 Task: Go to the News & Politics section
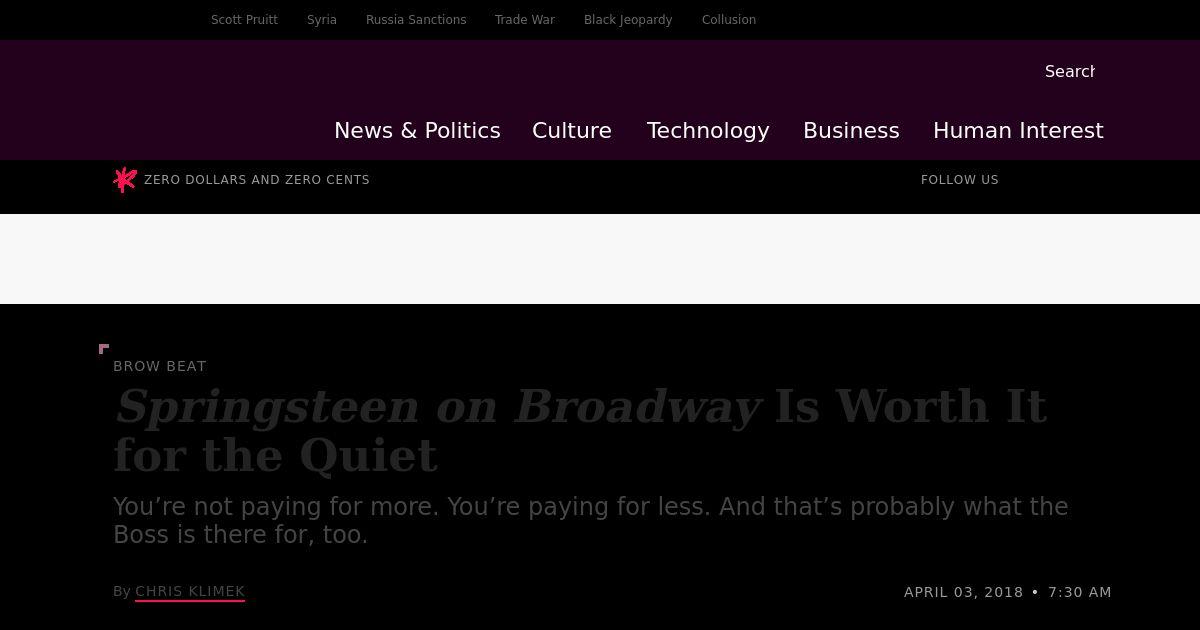(417, 131)
